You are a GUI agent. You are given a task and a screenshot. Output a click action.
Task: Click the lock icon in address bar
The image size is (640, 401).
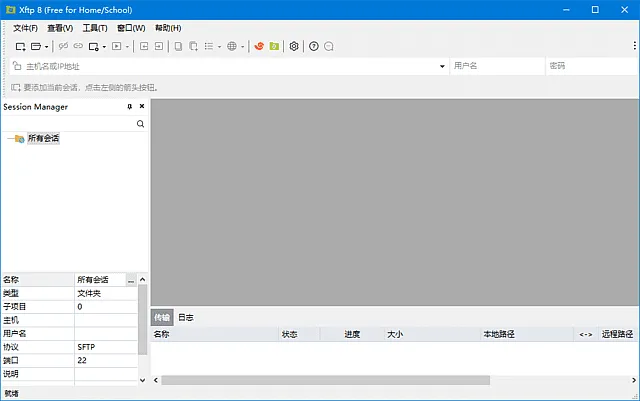pos(17,66)
